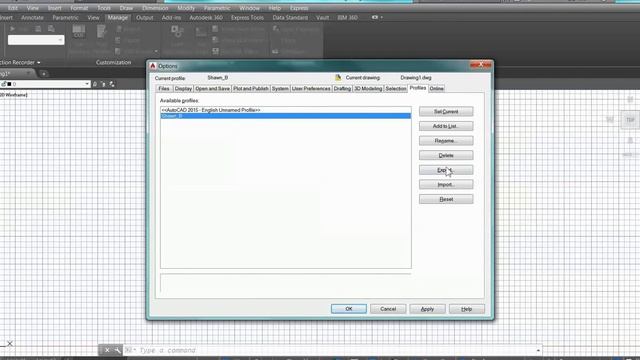Open the User Interface (CUI) ribbon icon
The height and width of the screenshot is (360, 640).
coord(78,31)
